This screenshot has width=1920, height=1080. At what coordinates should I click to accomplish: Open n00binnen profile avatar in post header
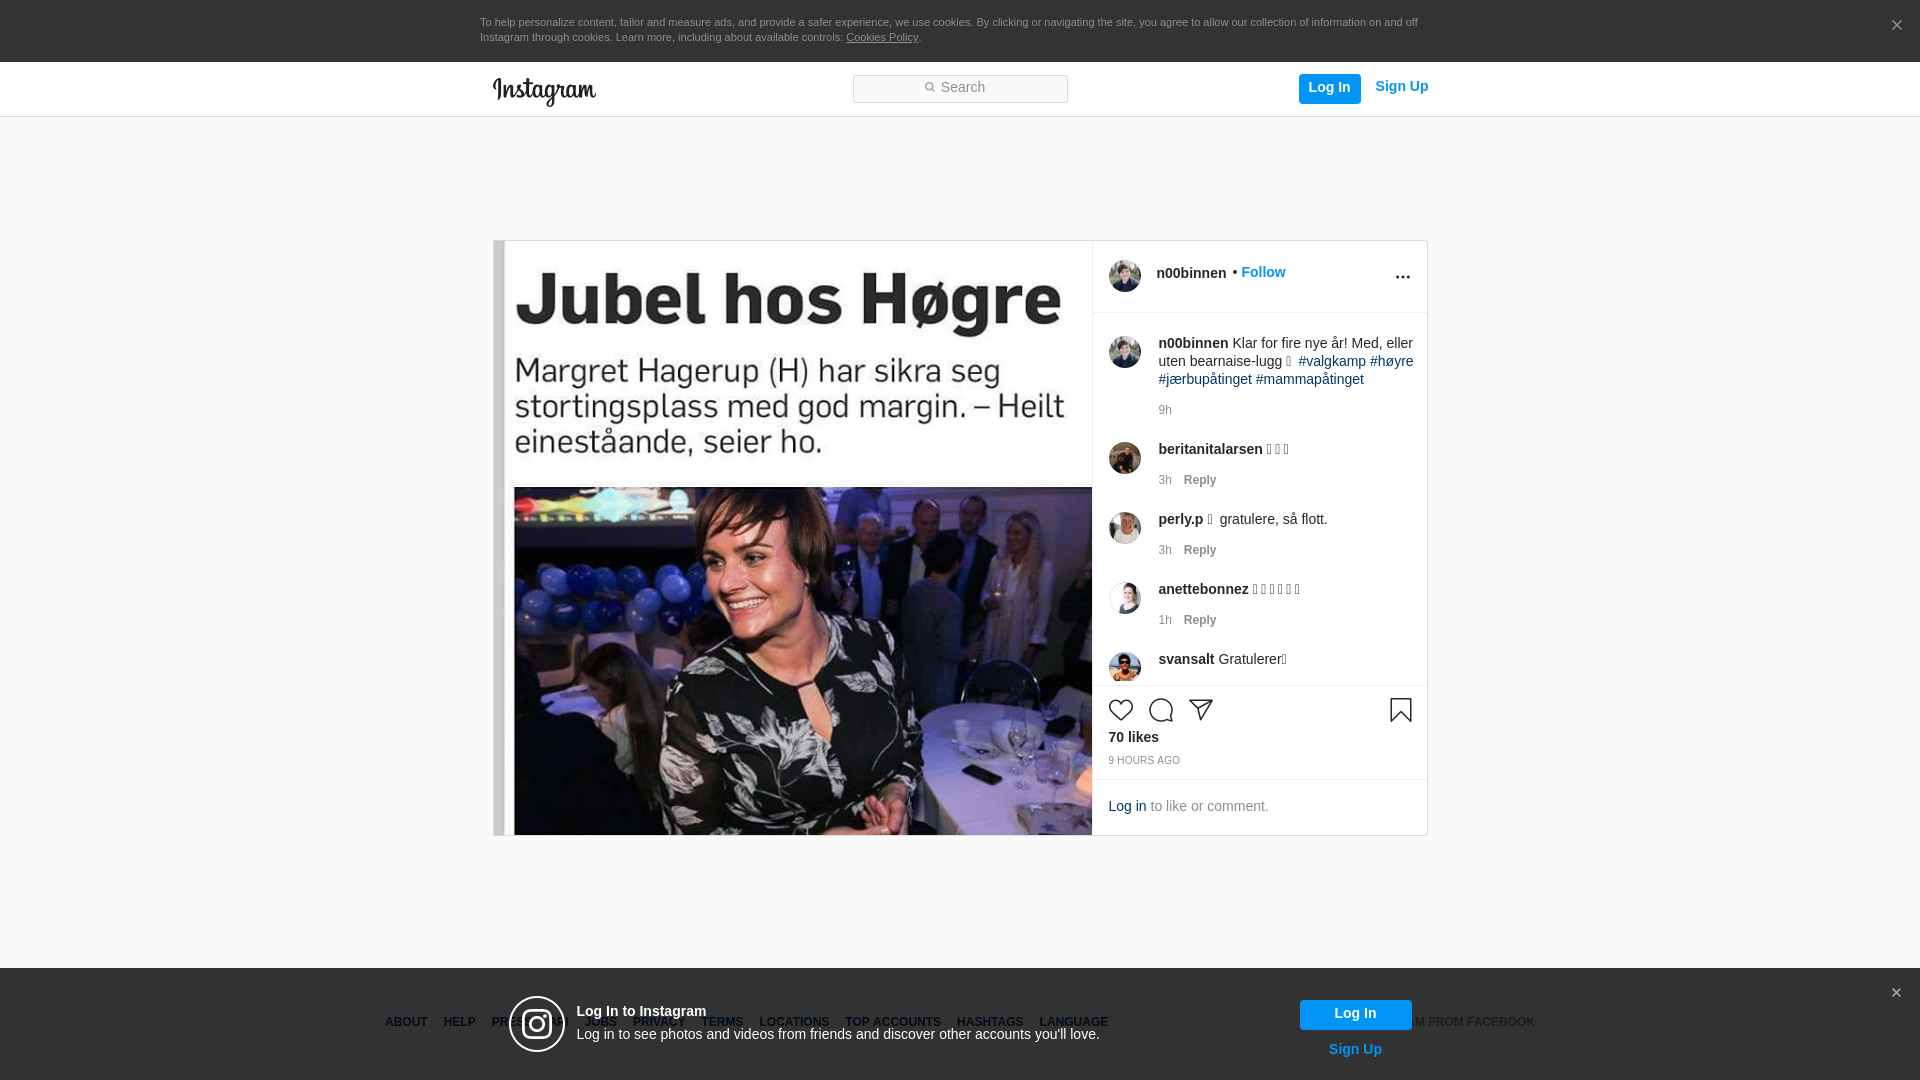pos(1124,276)
